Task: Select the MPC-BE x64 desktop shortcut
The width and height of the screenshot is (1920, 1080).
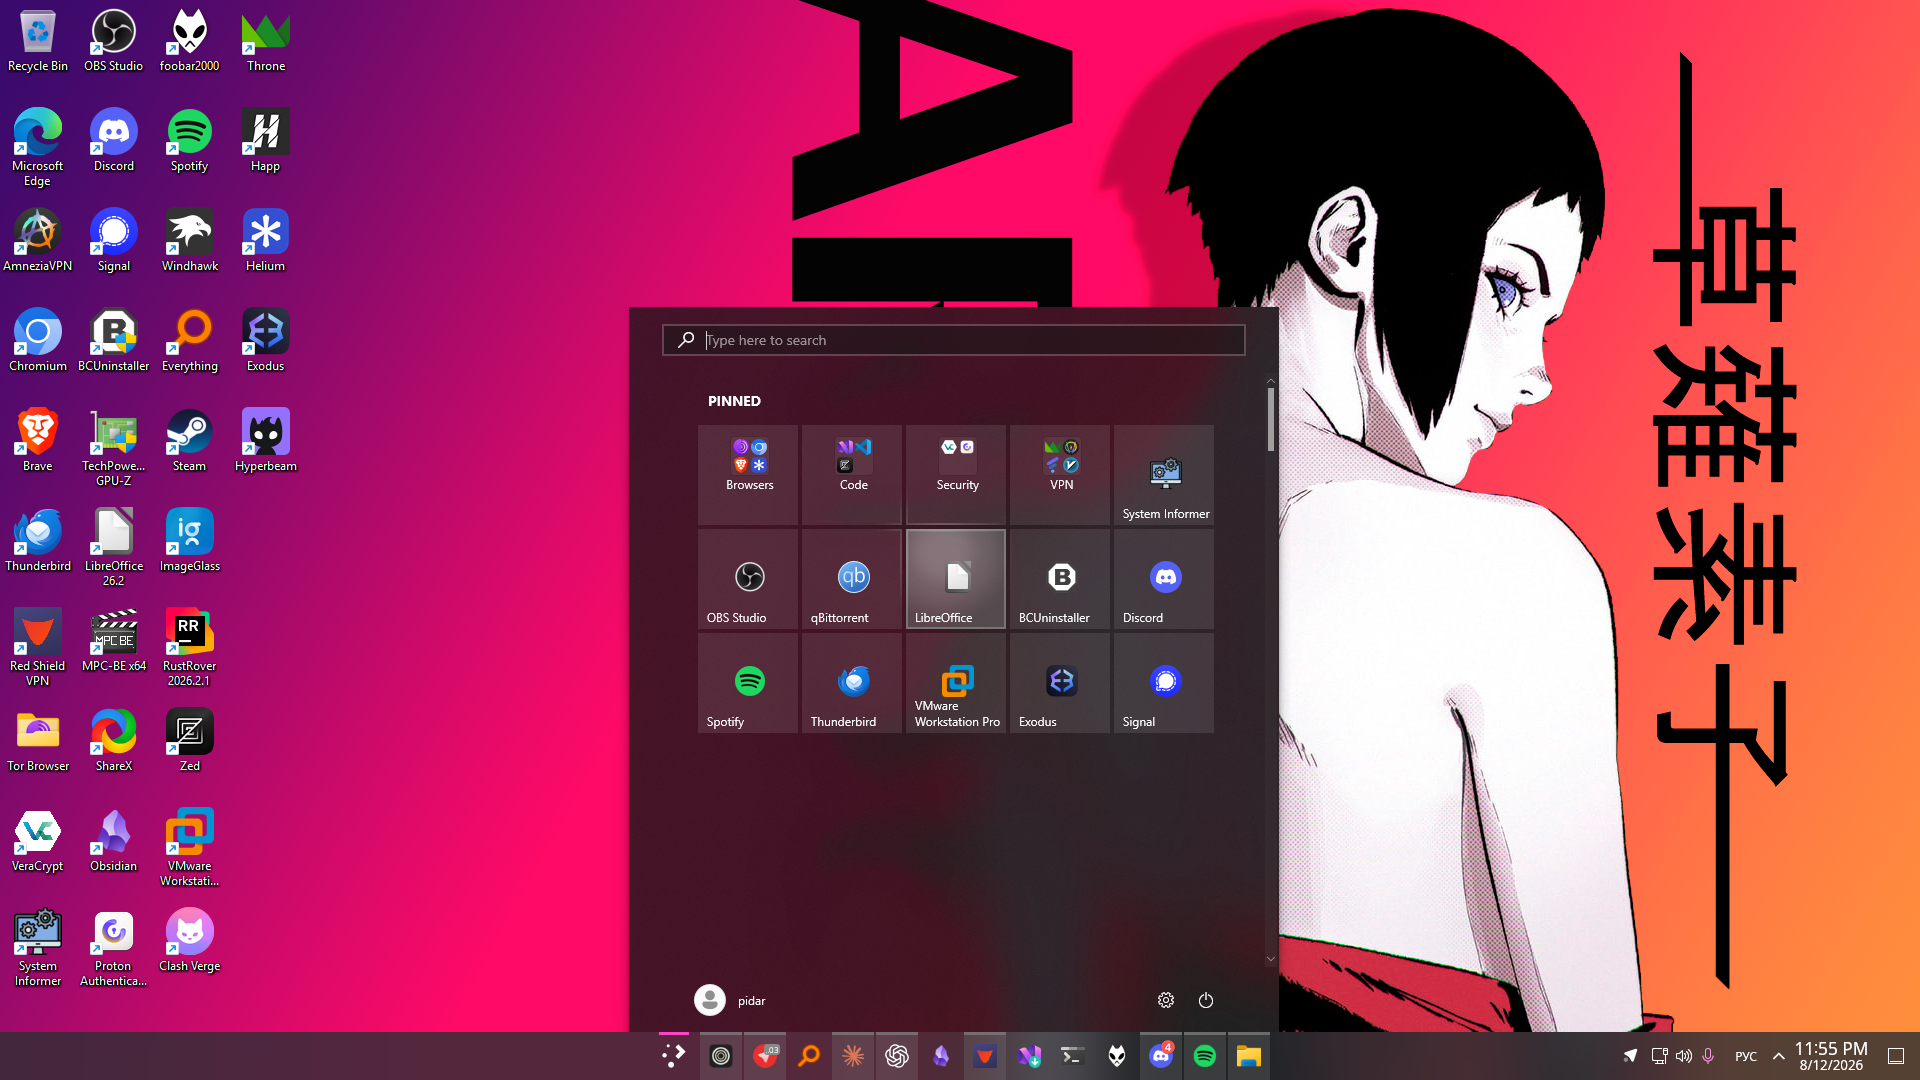Action: point(114,641)
